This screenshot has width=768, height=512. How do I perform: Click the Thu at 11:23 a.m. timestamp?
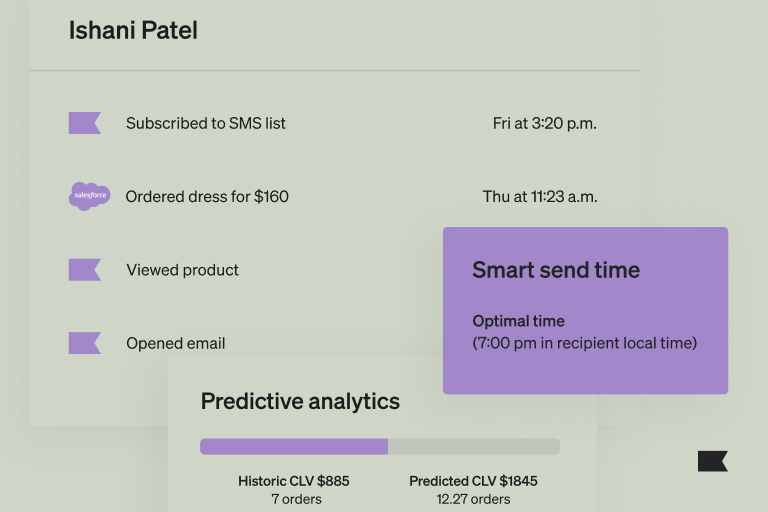[x=540, y=197]
